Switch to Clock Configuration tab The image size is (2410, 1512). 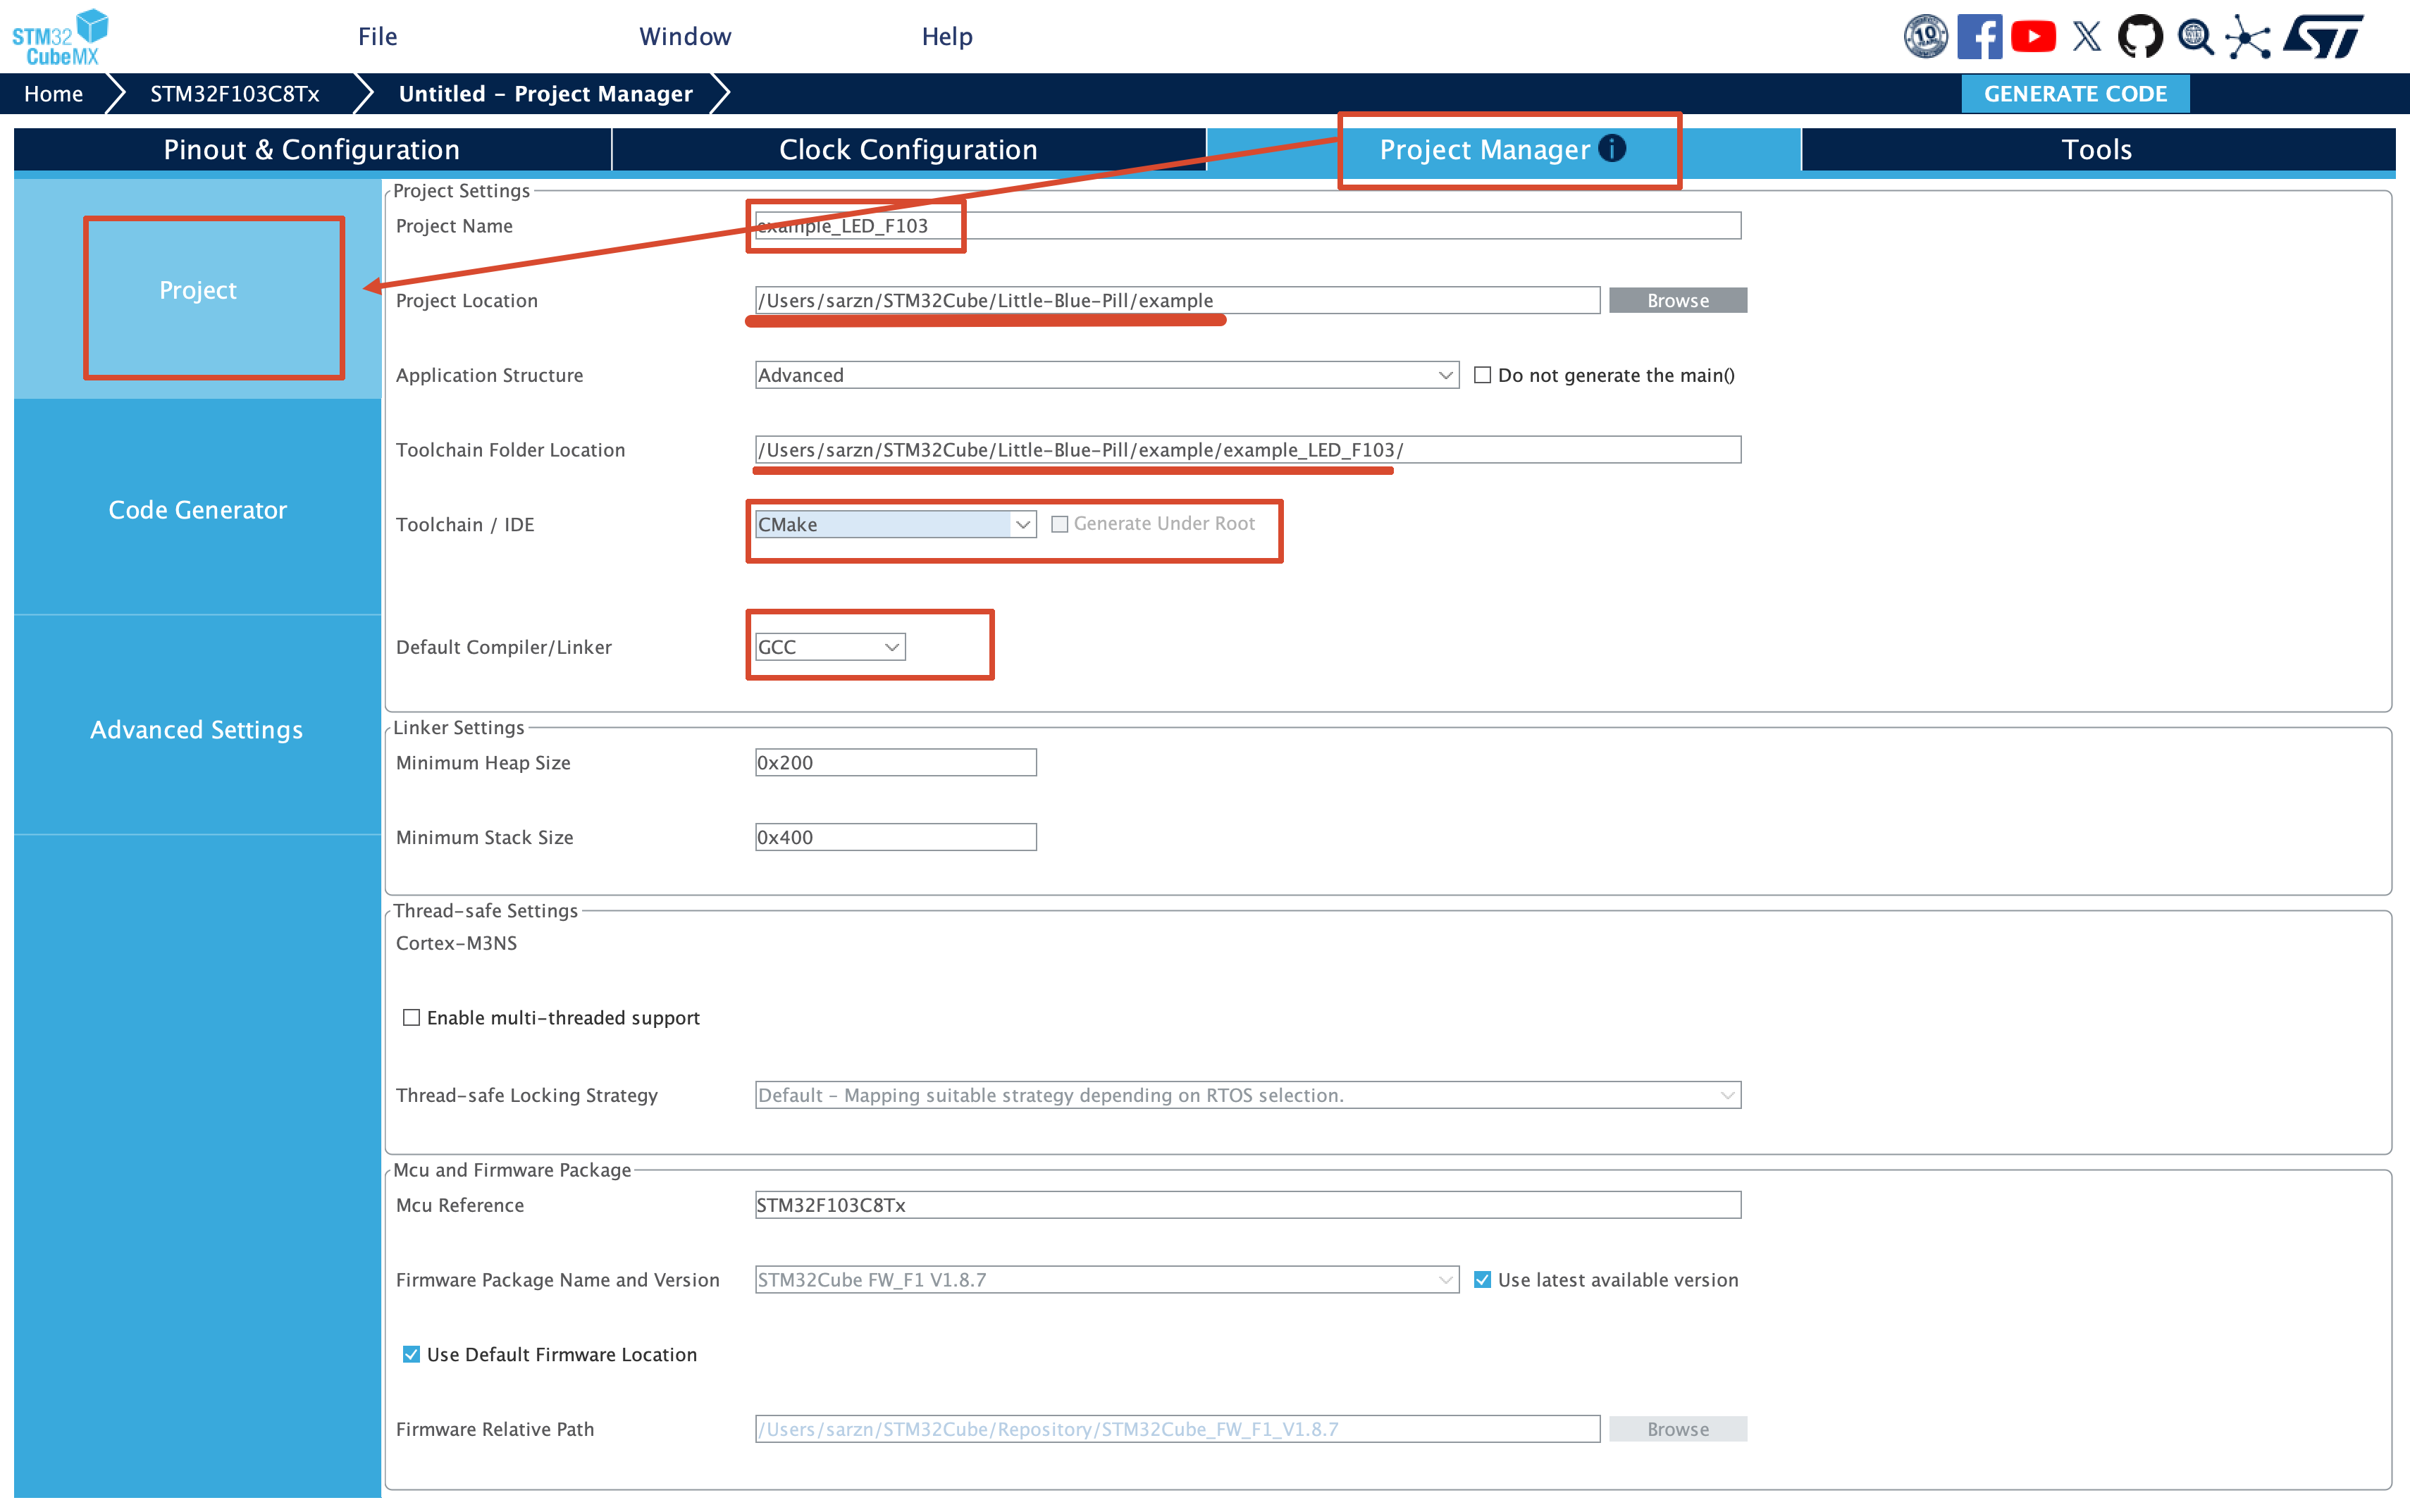click(x=908, y=150)
